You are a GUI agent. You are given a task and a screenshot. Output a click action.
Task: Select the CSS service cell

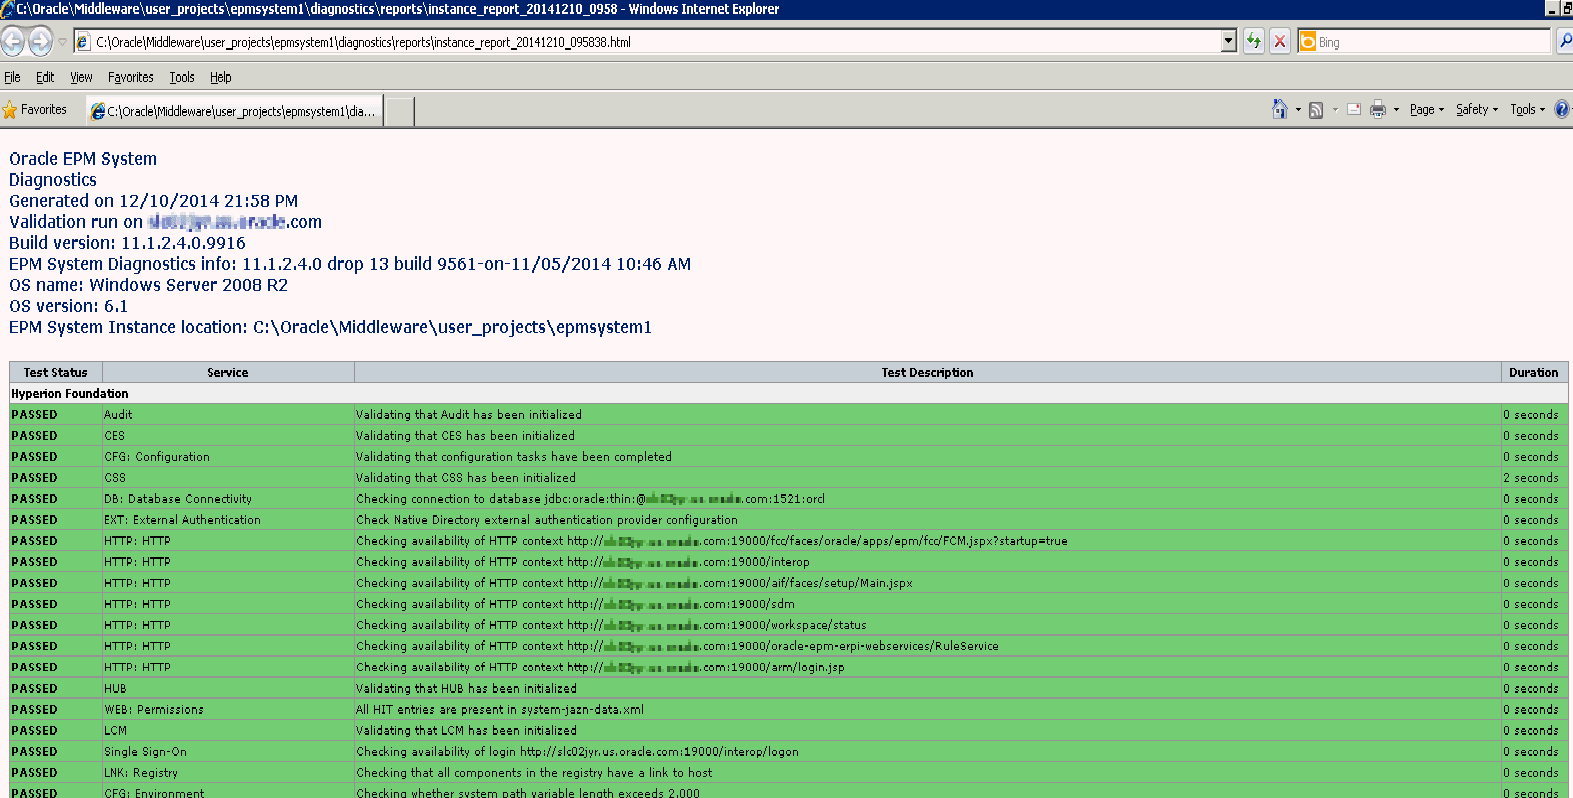[228, 477]
